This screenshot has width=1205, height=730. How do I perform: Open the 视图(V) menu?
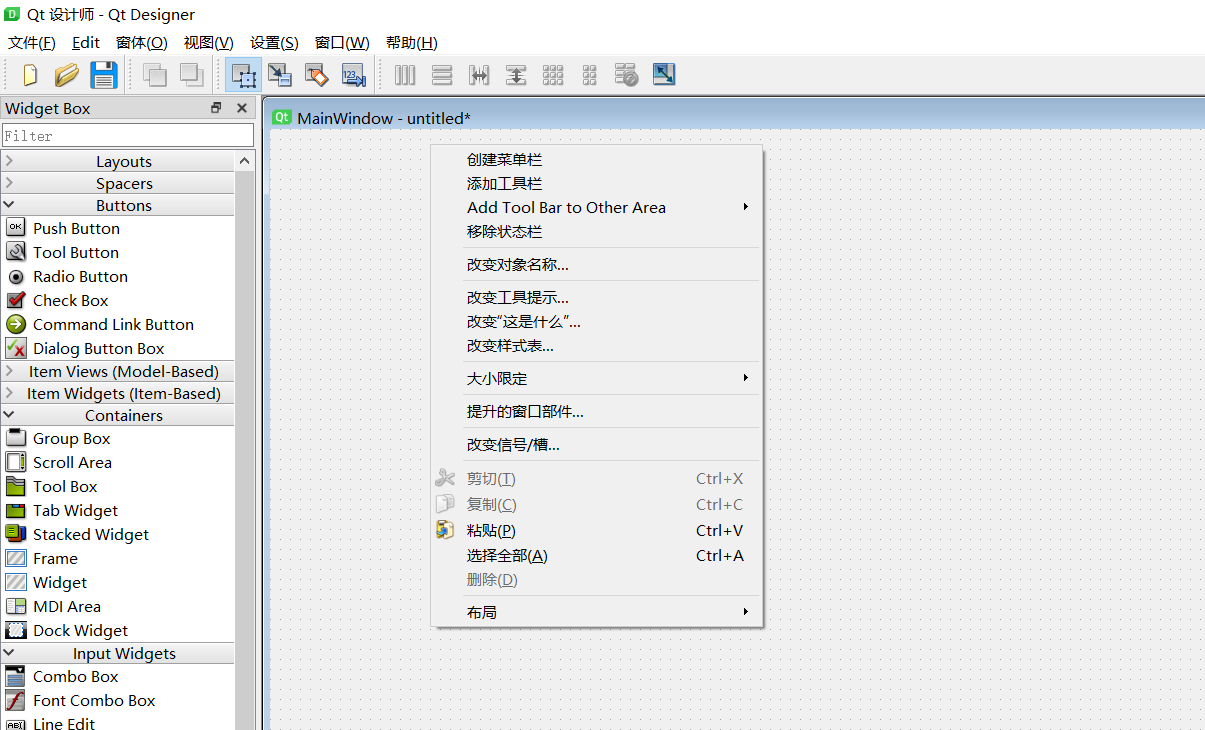(x=208, y=42)
